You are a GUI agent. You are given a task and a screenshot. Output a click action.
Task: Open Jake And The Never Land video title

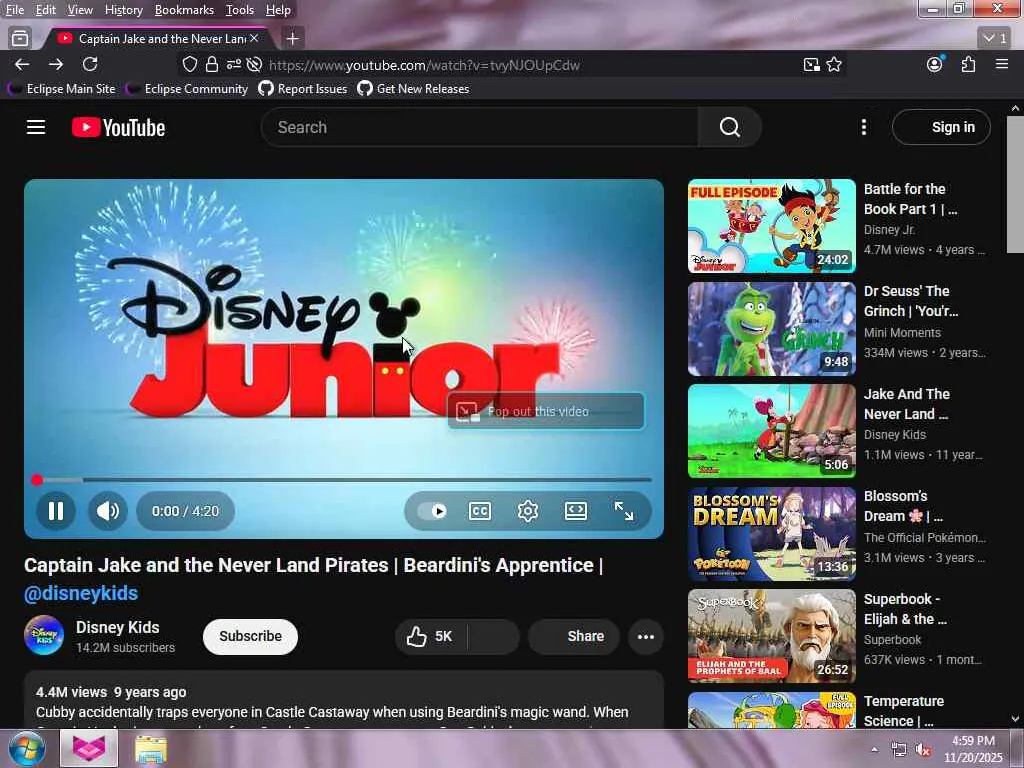click(x=906, y=404)
